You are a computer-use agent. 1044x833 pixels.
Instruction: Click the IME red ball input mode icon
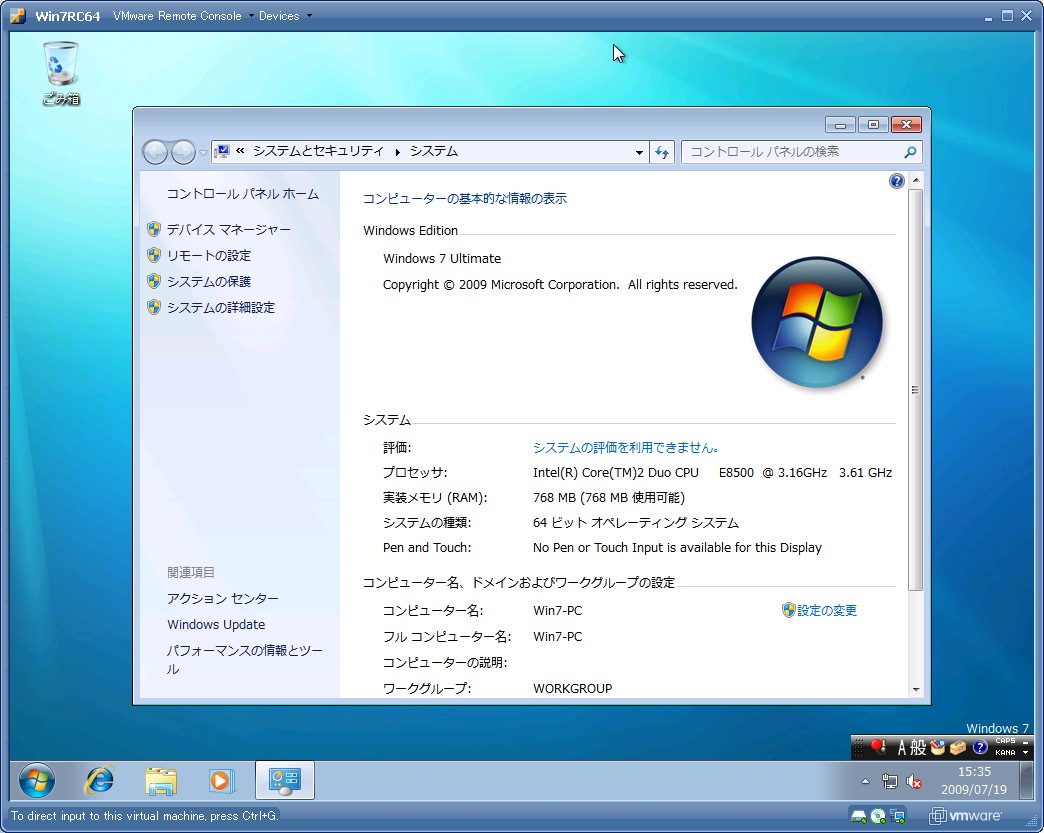coord(879,747)
